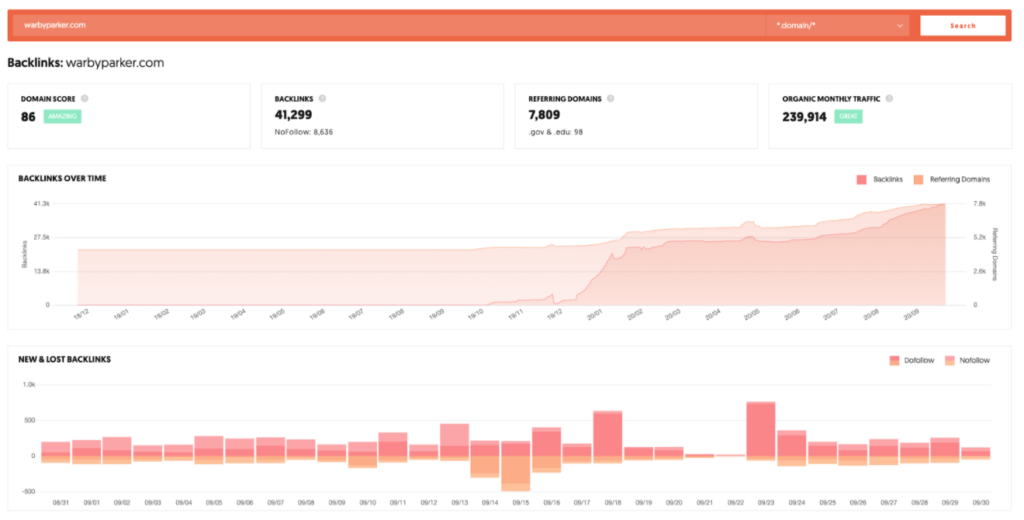The width and height of the screenshot is (1024, 520).
Task: Click the 09/23 bar in New & Lost chart
Action: (x=761, y=431)
